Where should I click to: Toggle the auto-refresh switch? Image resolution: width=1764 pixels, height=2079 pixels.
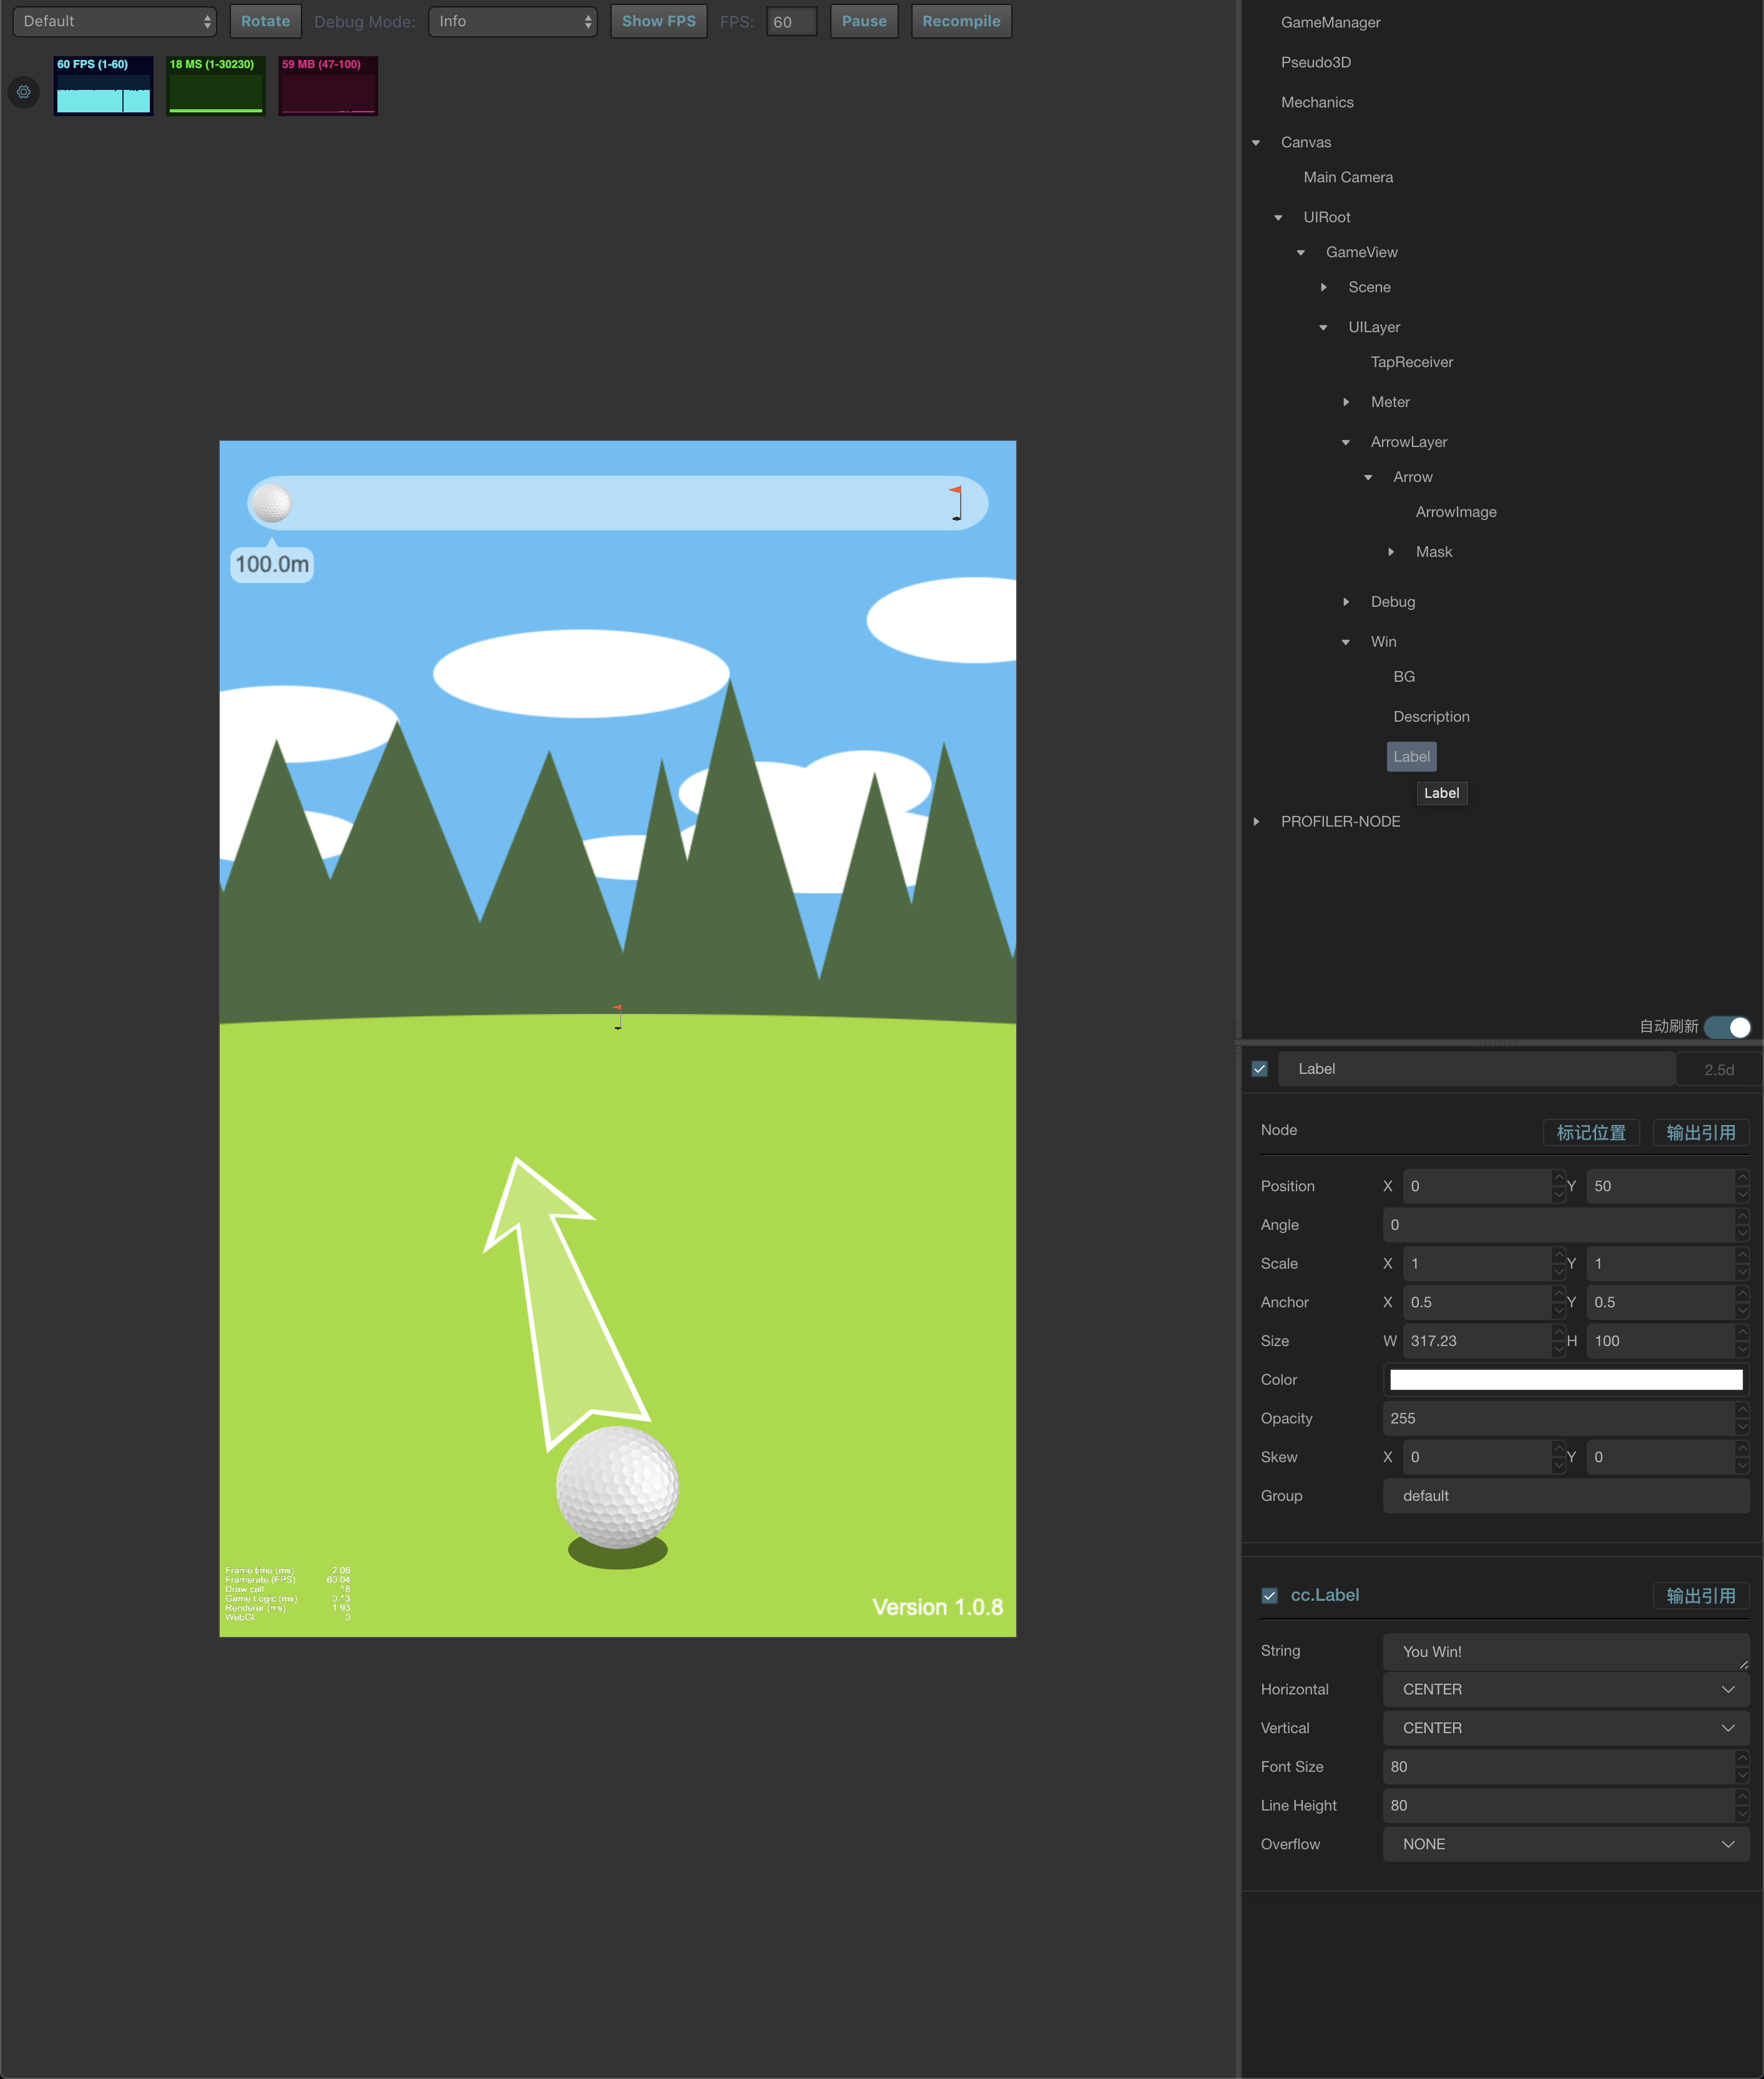1727,1027
